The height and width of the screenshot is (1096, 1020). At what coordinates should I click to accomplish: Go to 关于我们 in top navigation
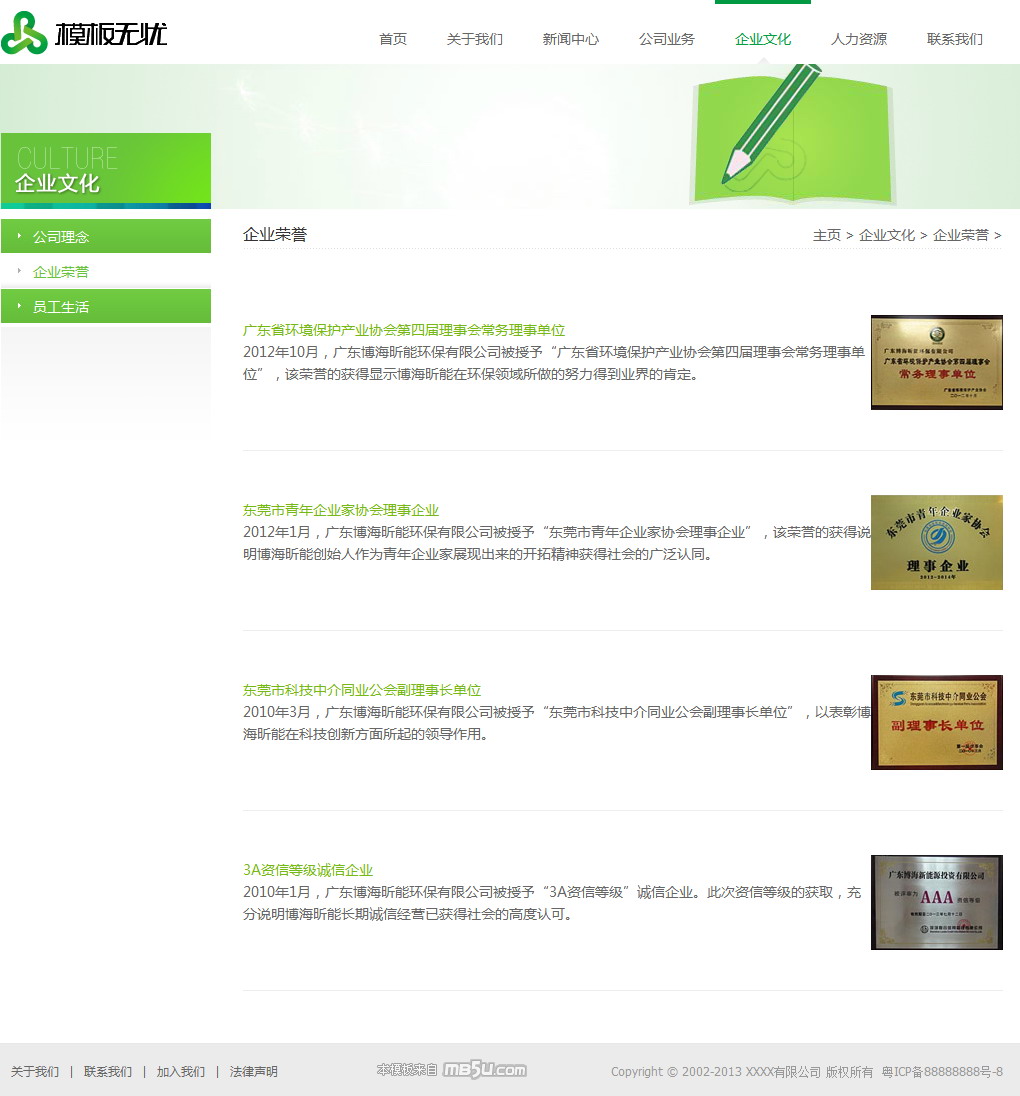(475, 39)
